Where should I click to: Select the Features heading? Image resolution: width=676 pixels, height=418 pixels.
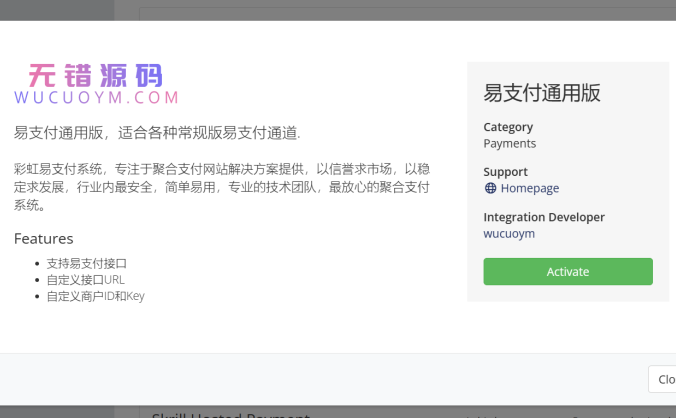(x=44, y=238)
